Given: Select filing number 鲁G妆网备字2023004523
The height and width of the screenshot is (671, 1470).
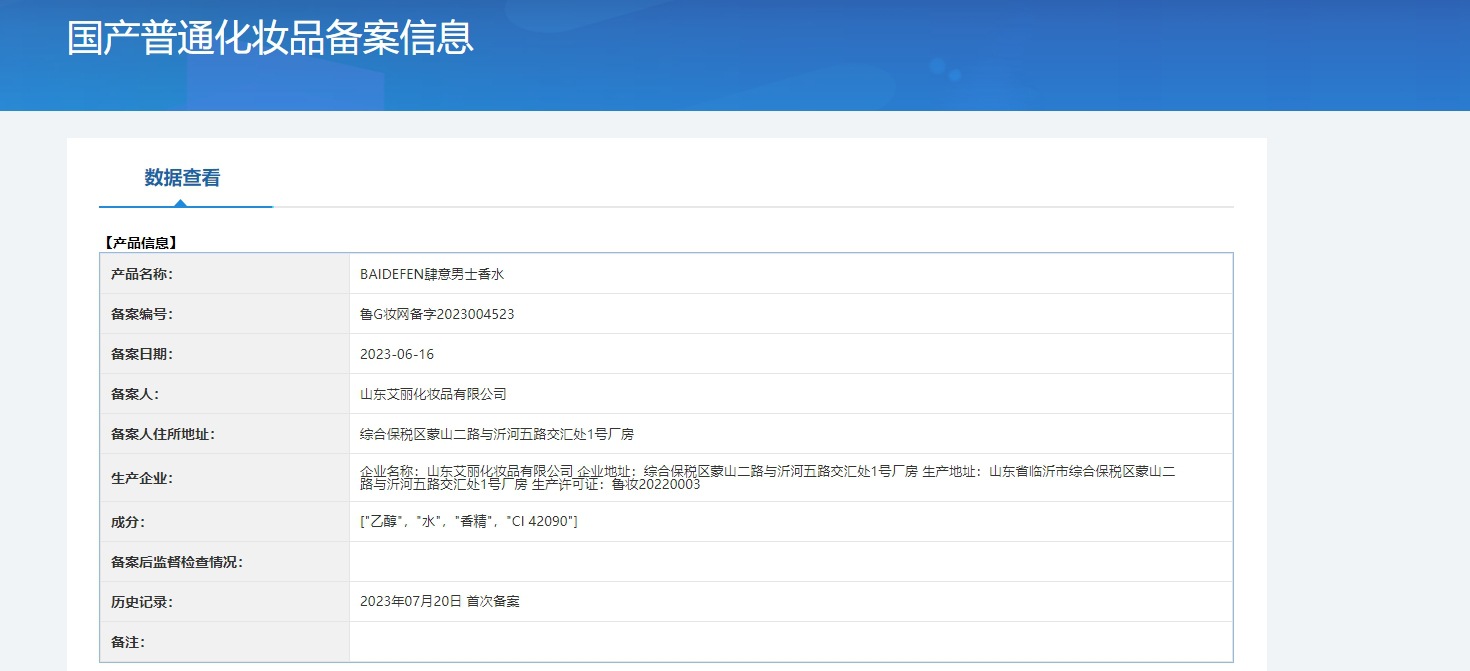Looking at the screenshot, I should pyautogui.click(x=437, y=314).
